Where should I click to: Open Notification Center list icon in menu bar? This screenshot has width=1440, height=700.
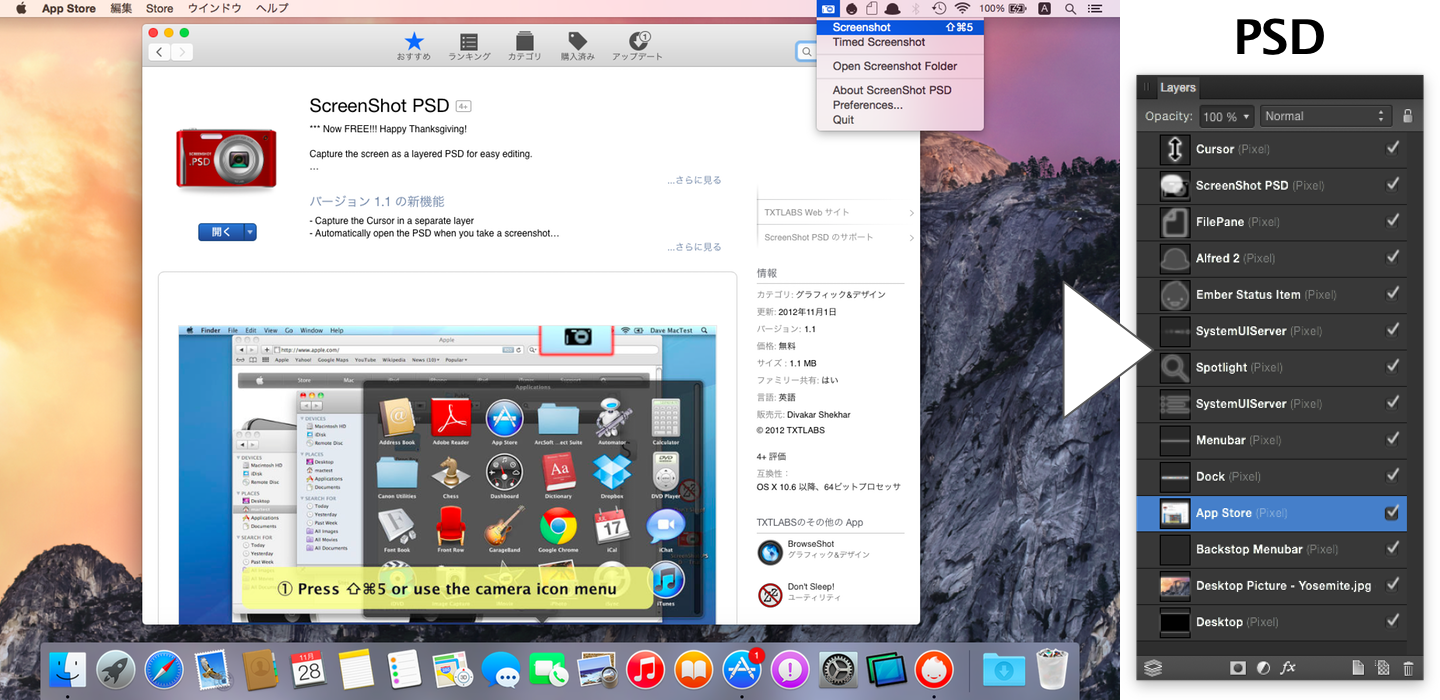coord(1096,8)
